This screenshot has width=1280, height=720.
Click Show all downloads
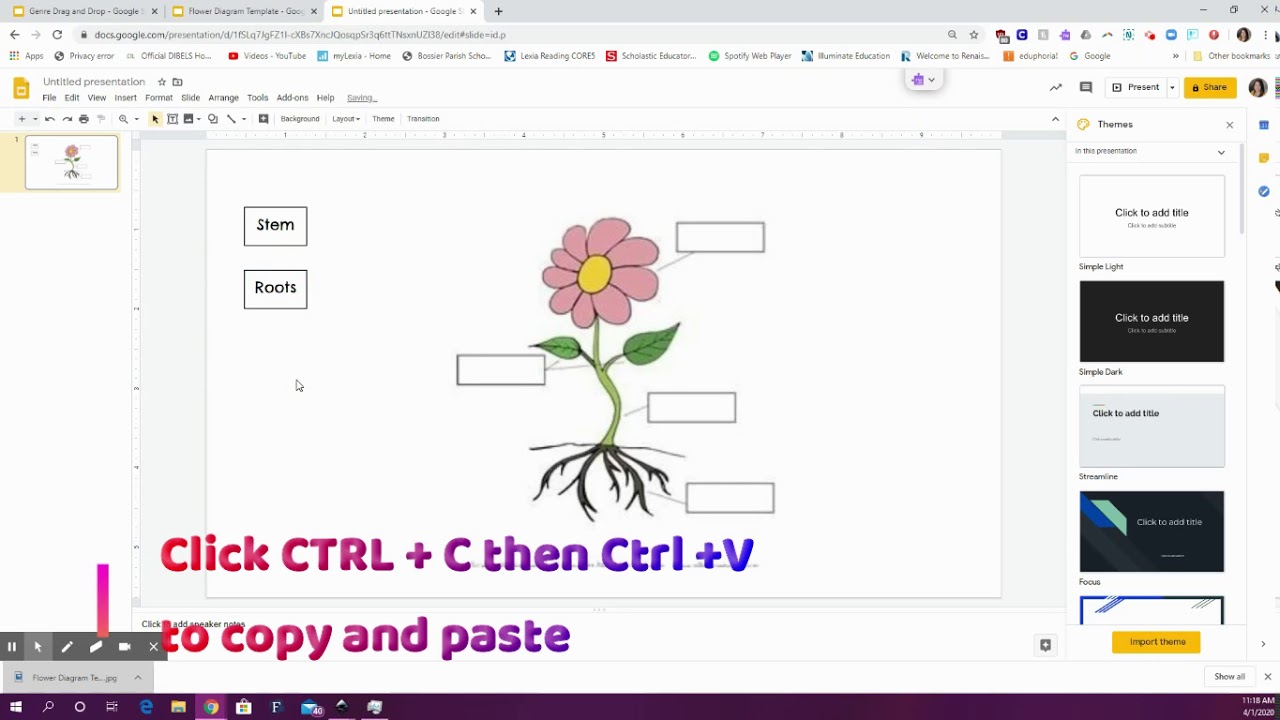[x=1230, y=677]
